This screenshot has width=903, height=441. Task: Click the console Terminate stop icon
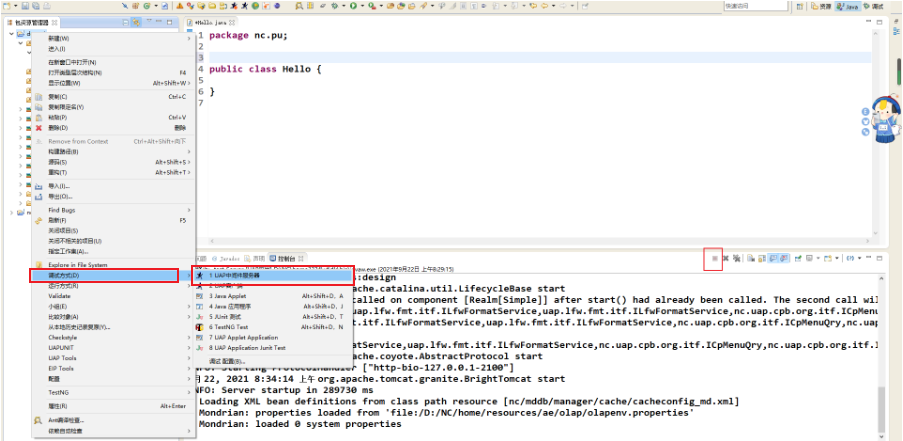click(715, 258)
